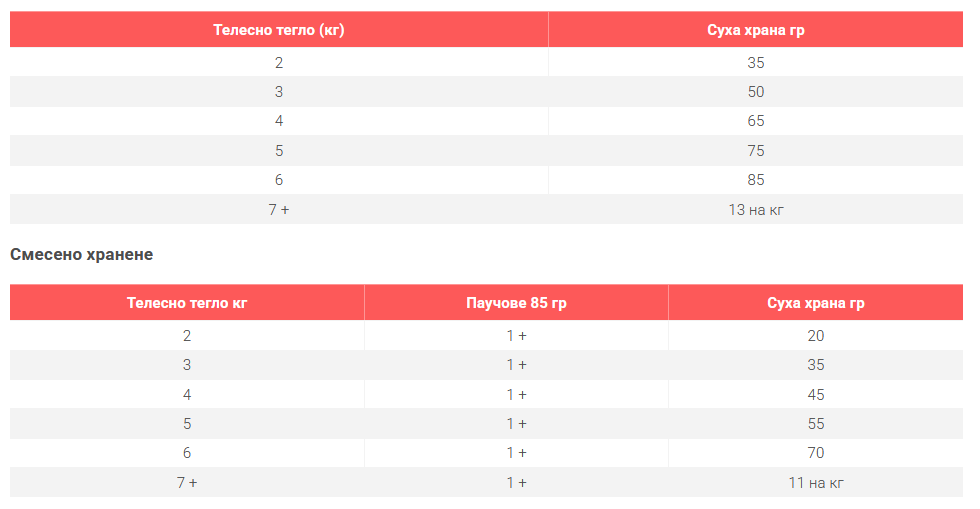Click the 50 dry food value
This screenshot has width=980, height=509.
click(755, 92)
